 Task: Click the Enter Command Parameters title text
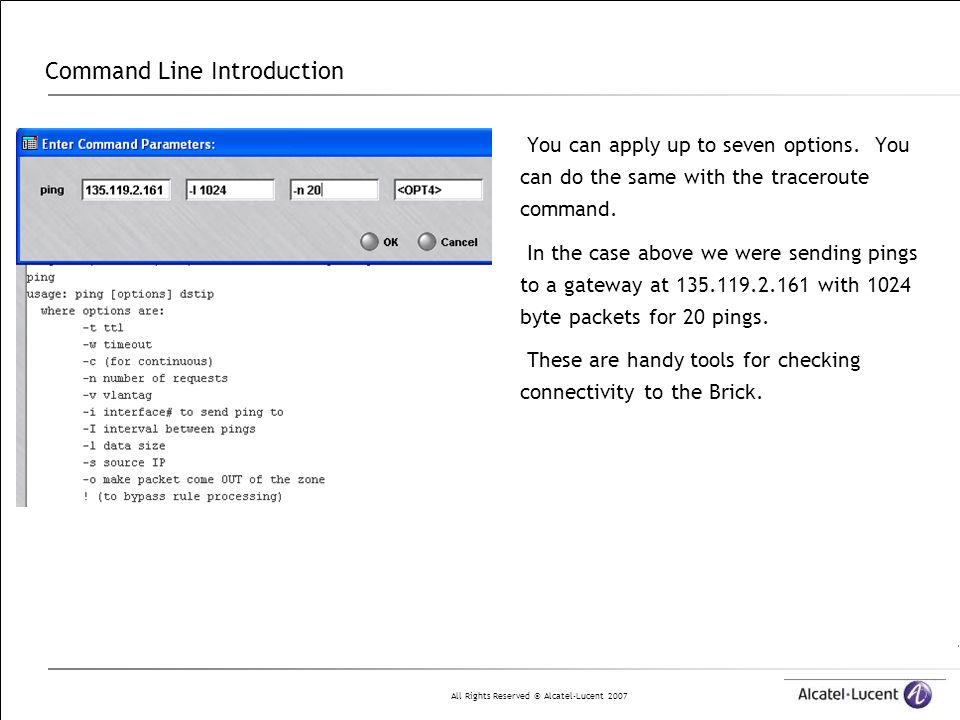click(129, 144)
